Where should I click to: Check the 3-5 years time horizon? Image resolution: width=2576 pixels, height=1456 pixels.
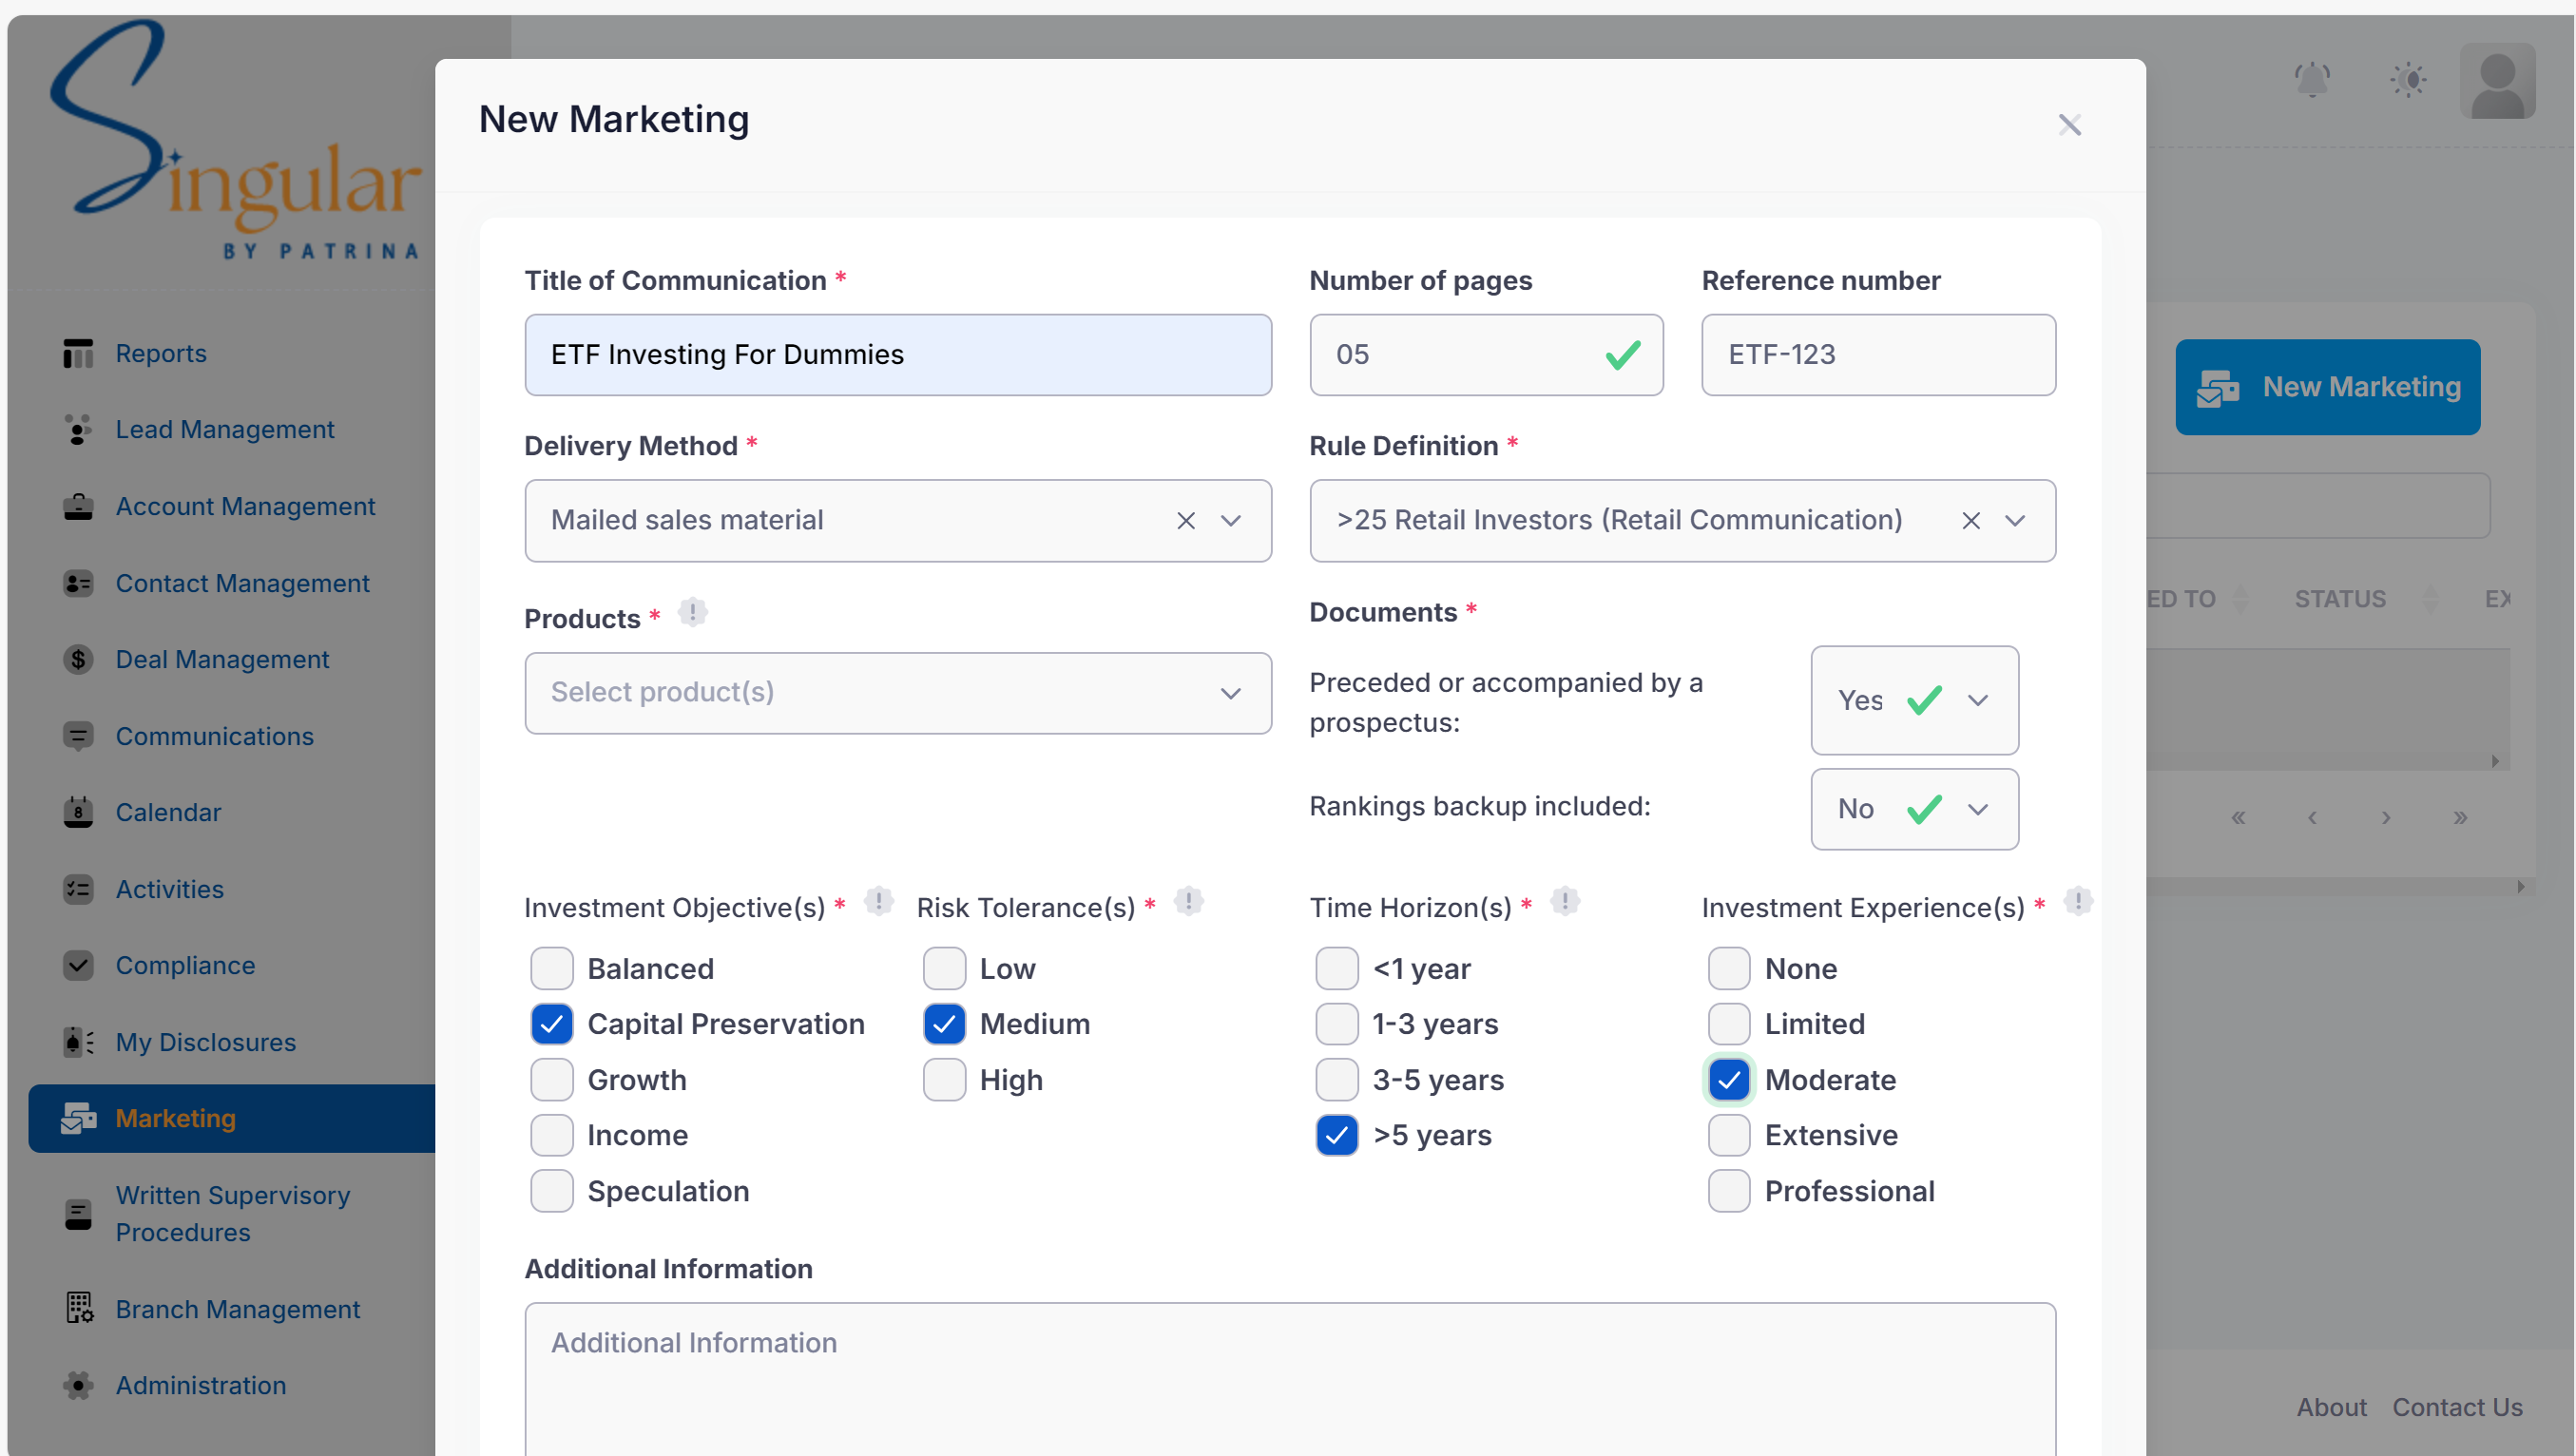pos(1337,1080)
